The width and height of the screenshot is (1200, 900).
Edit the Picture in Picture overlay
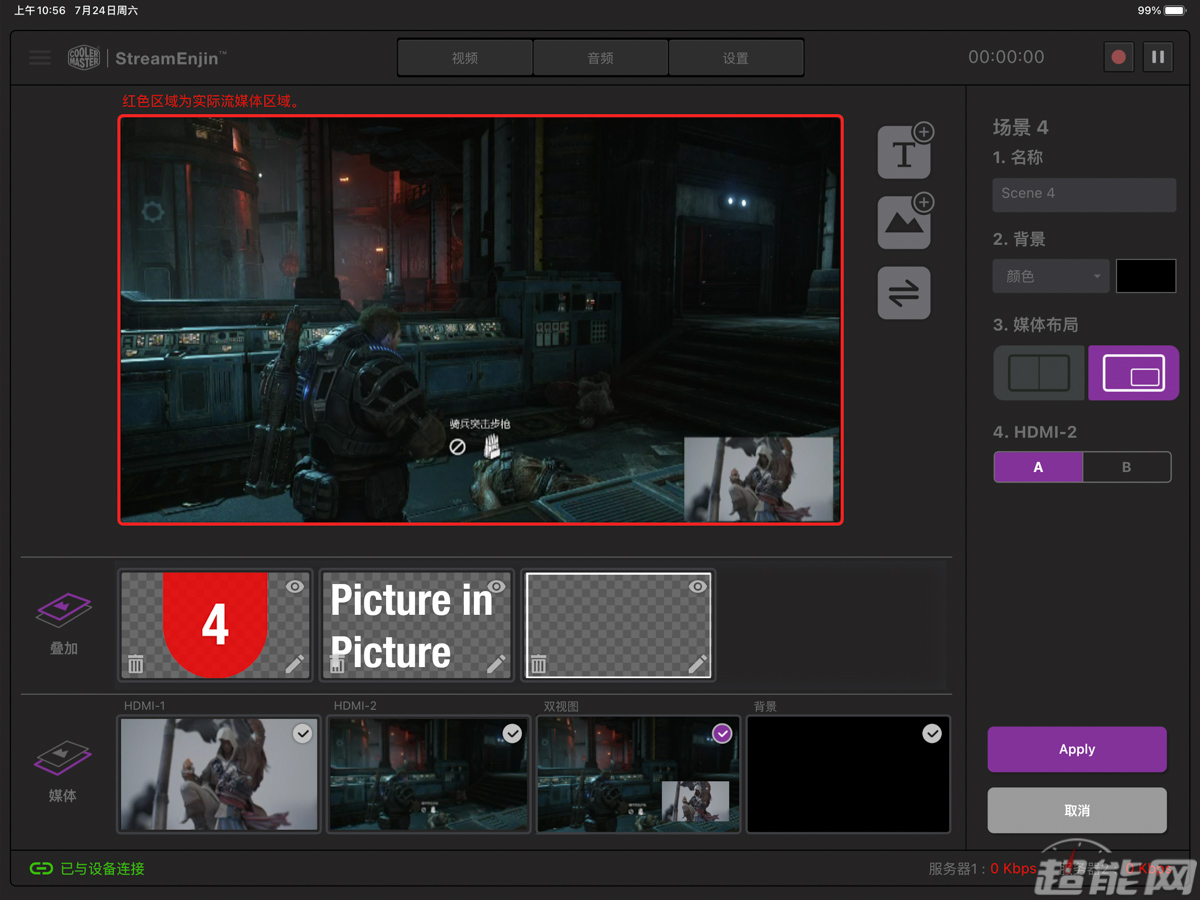[497, 664]
